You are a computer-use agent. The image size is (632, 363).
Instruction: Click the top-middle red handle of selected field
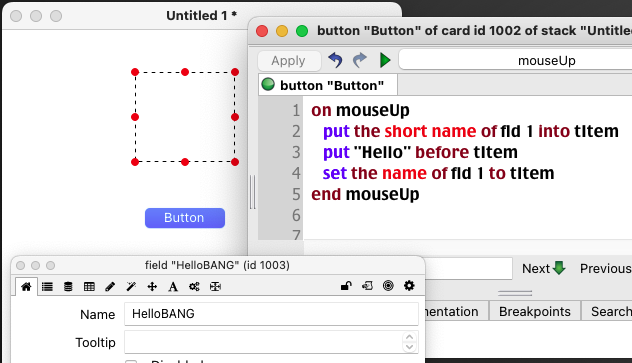click(185, 72)
